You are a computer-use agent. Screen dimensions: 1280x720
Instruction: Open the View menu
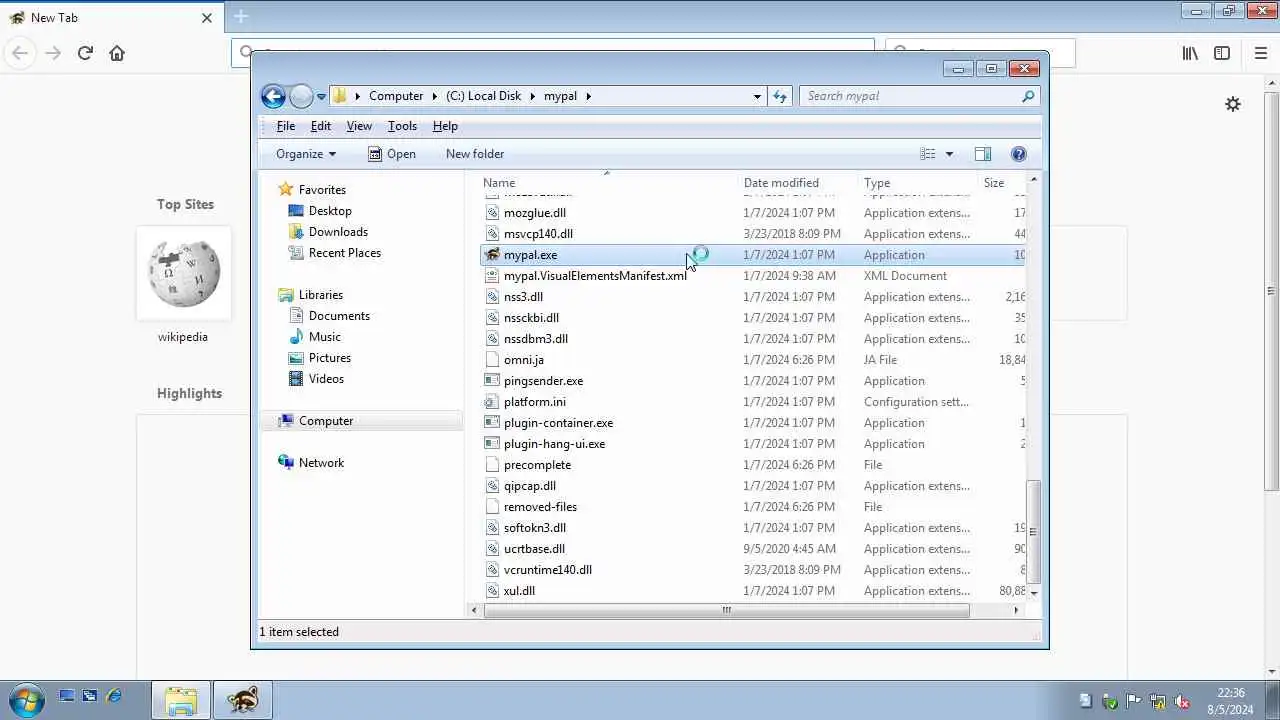pos(359,126)
